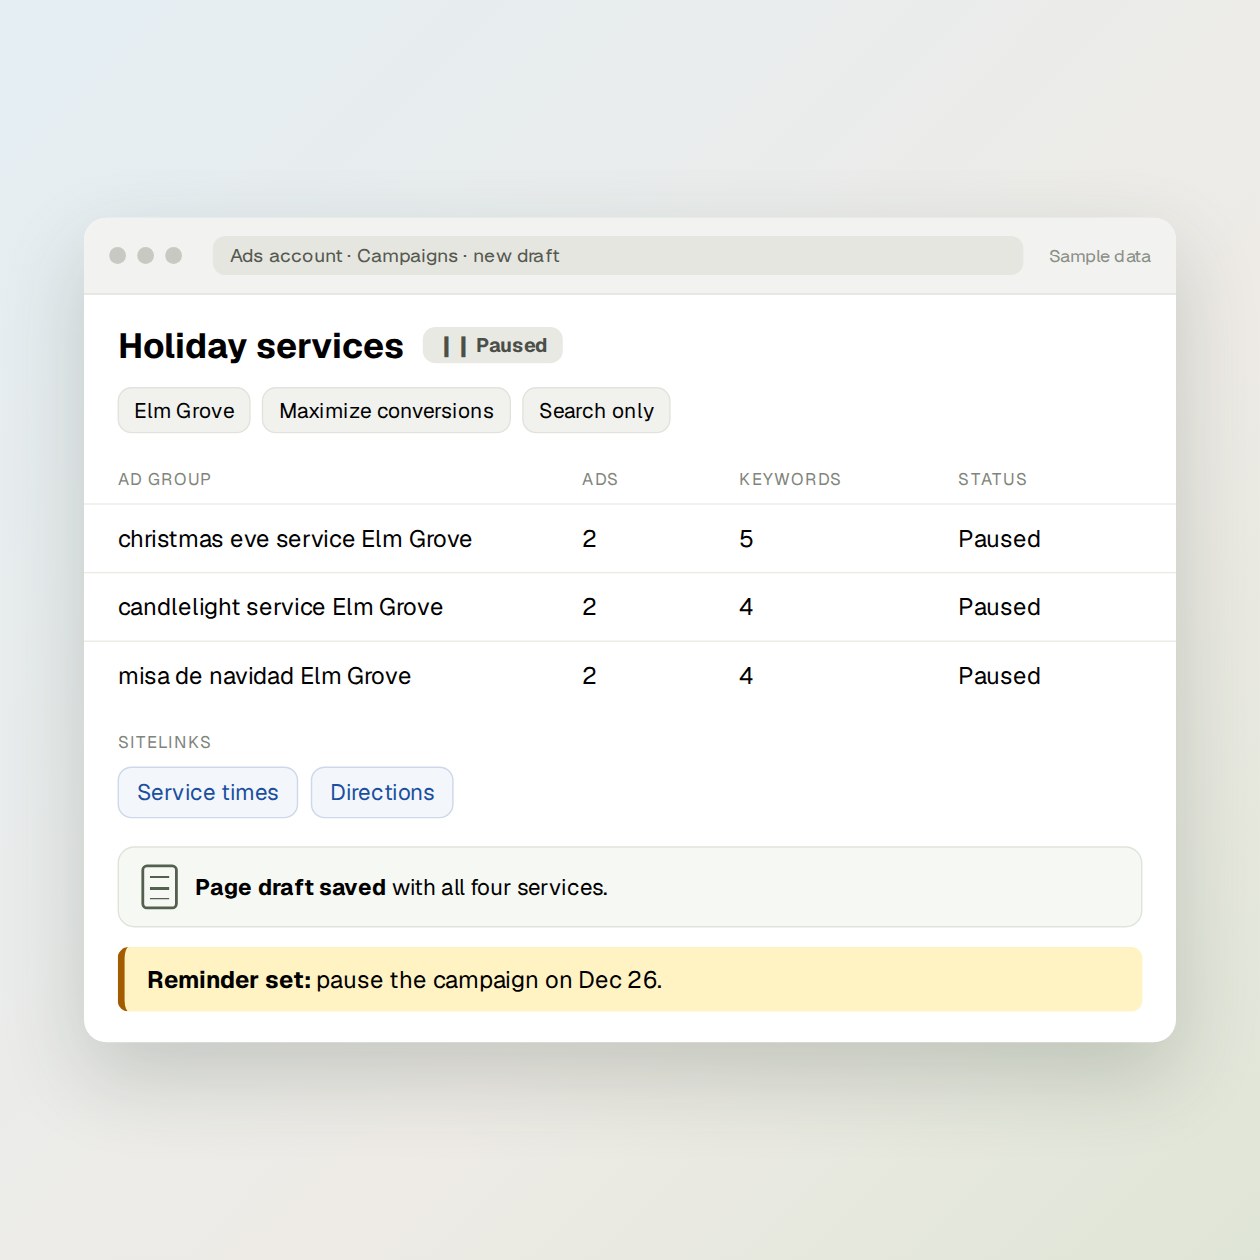
Task: Open the Service times sitelink
Action: click(208, 792)
